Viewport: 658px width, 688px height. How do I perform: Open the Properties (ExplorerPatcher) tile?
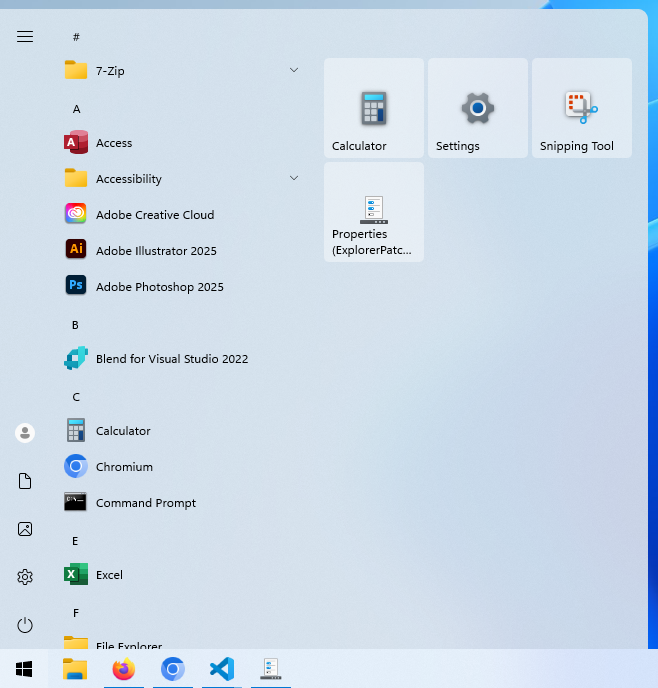(374, 212)
